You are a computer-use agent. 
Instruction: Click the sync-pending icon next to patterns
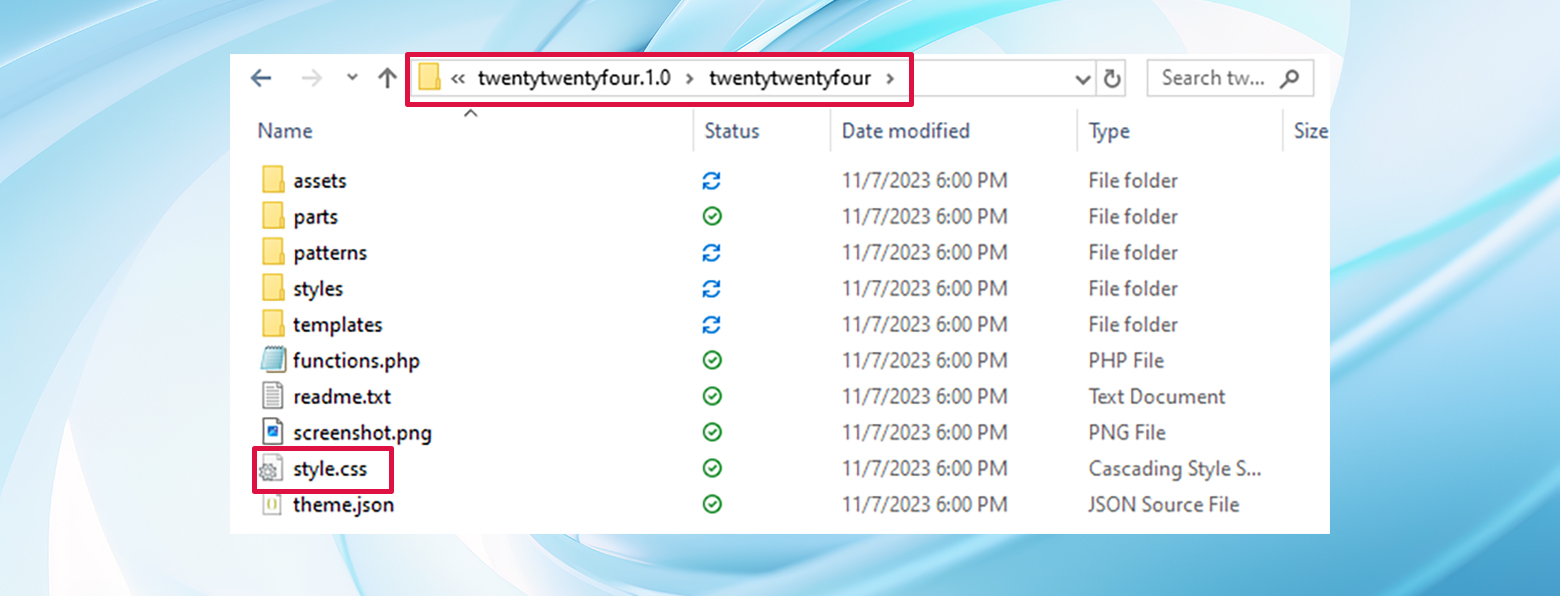pos(710,252)
